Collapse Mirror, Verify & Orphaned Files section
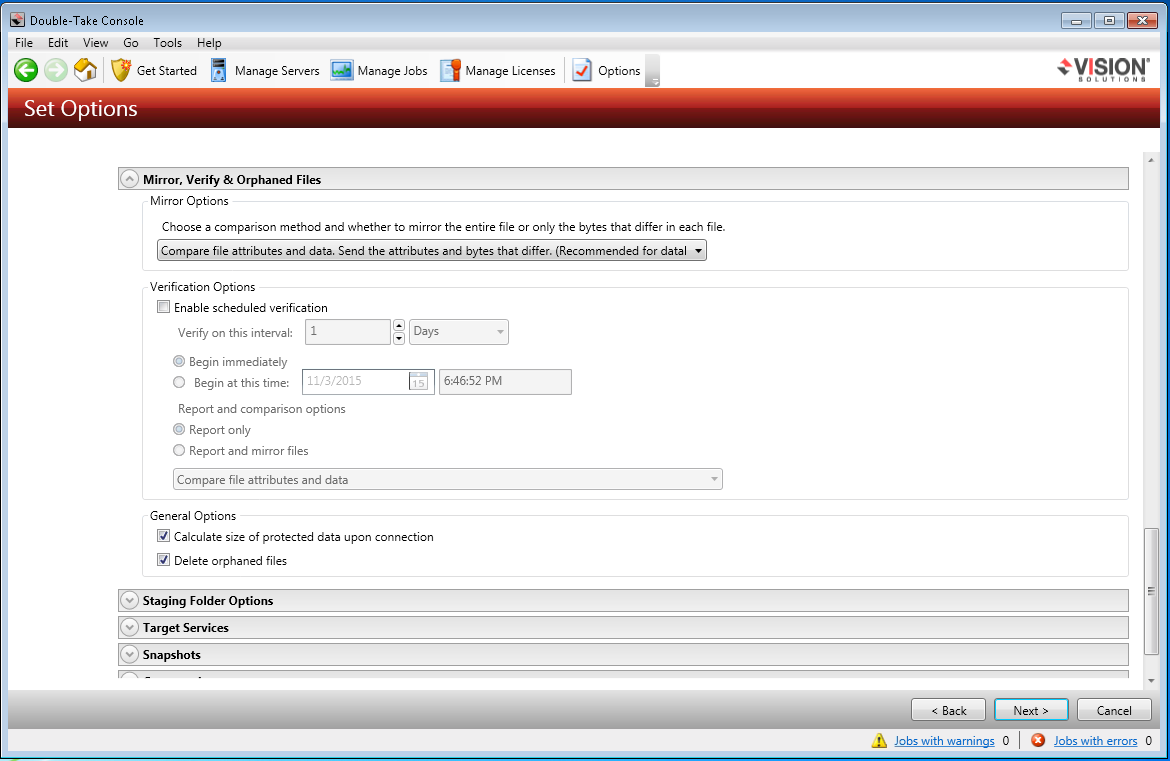This screenshot has width=1170, height=761. click(129, 179)
